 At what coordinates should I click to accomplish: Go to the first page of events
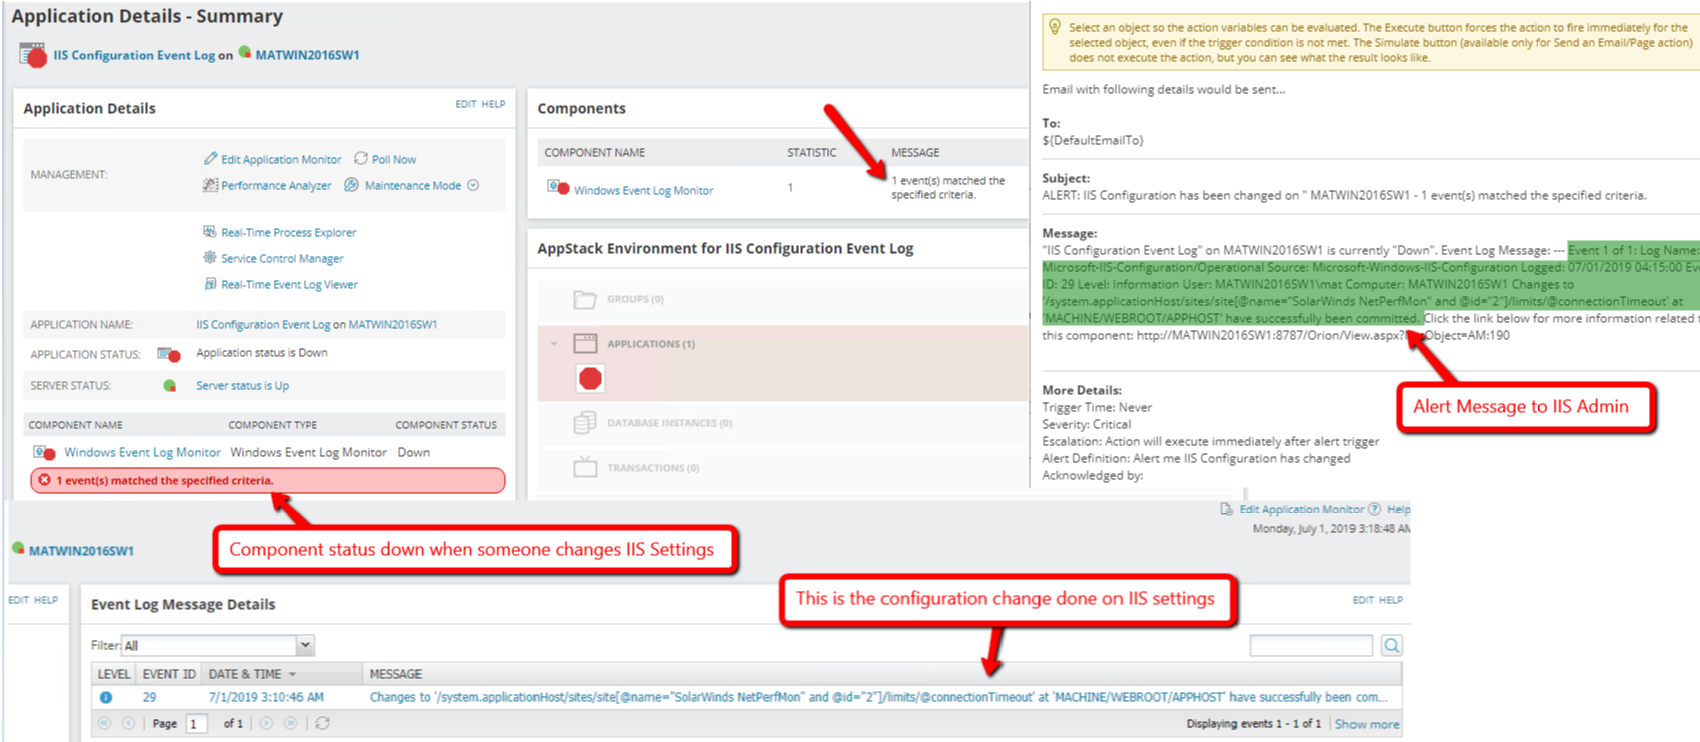click(x=104, y=723)
